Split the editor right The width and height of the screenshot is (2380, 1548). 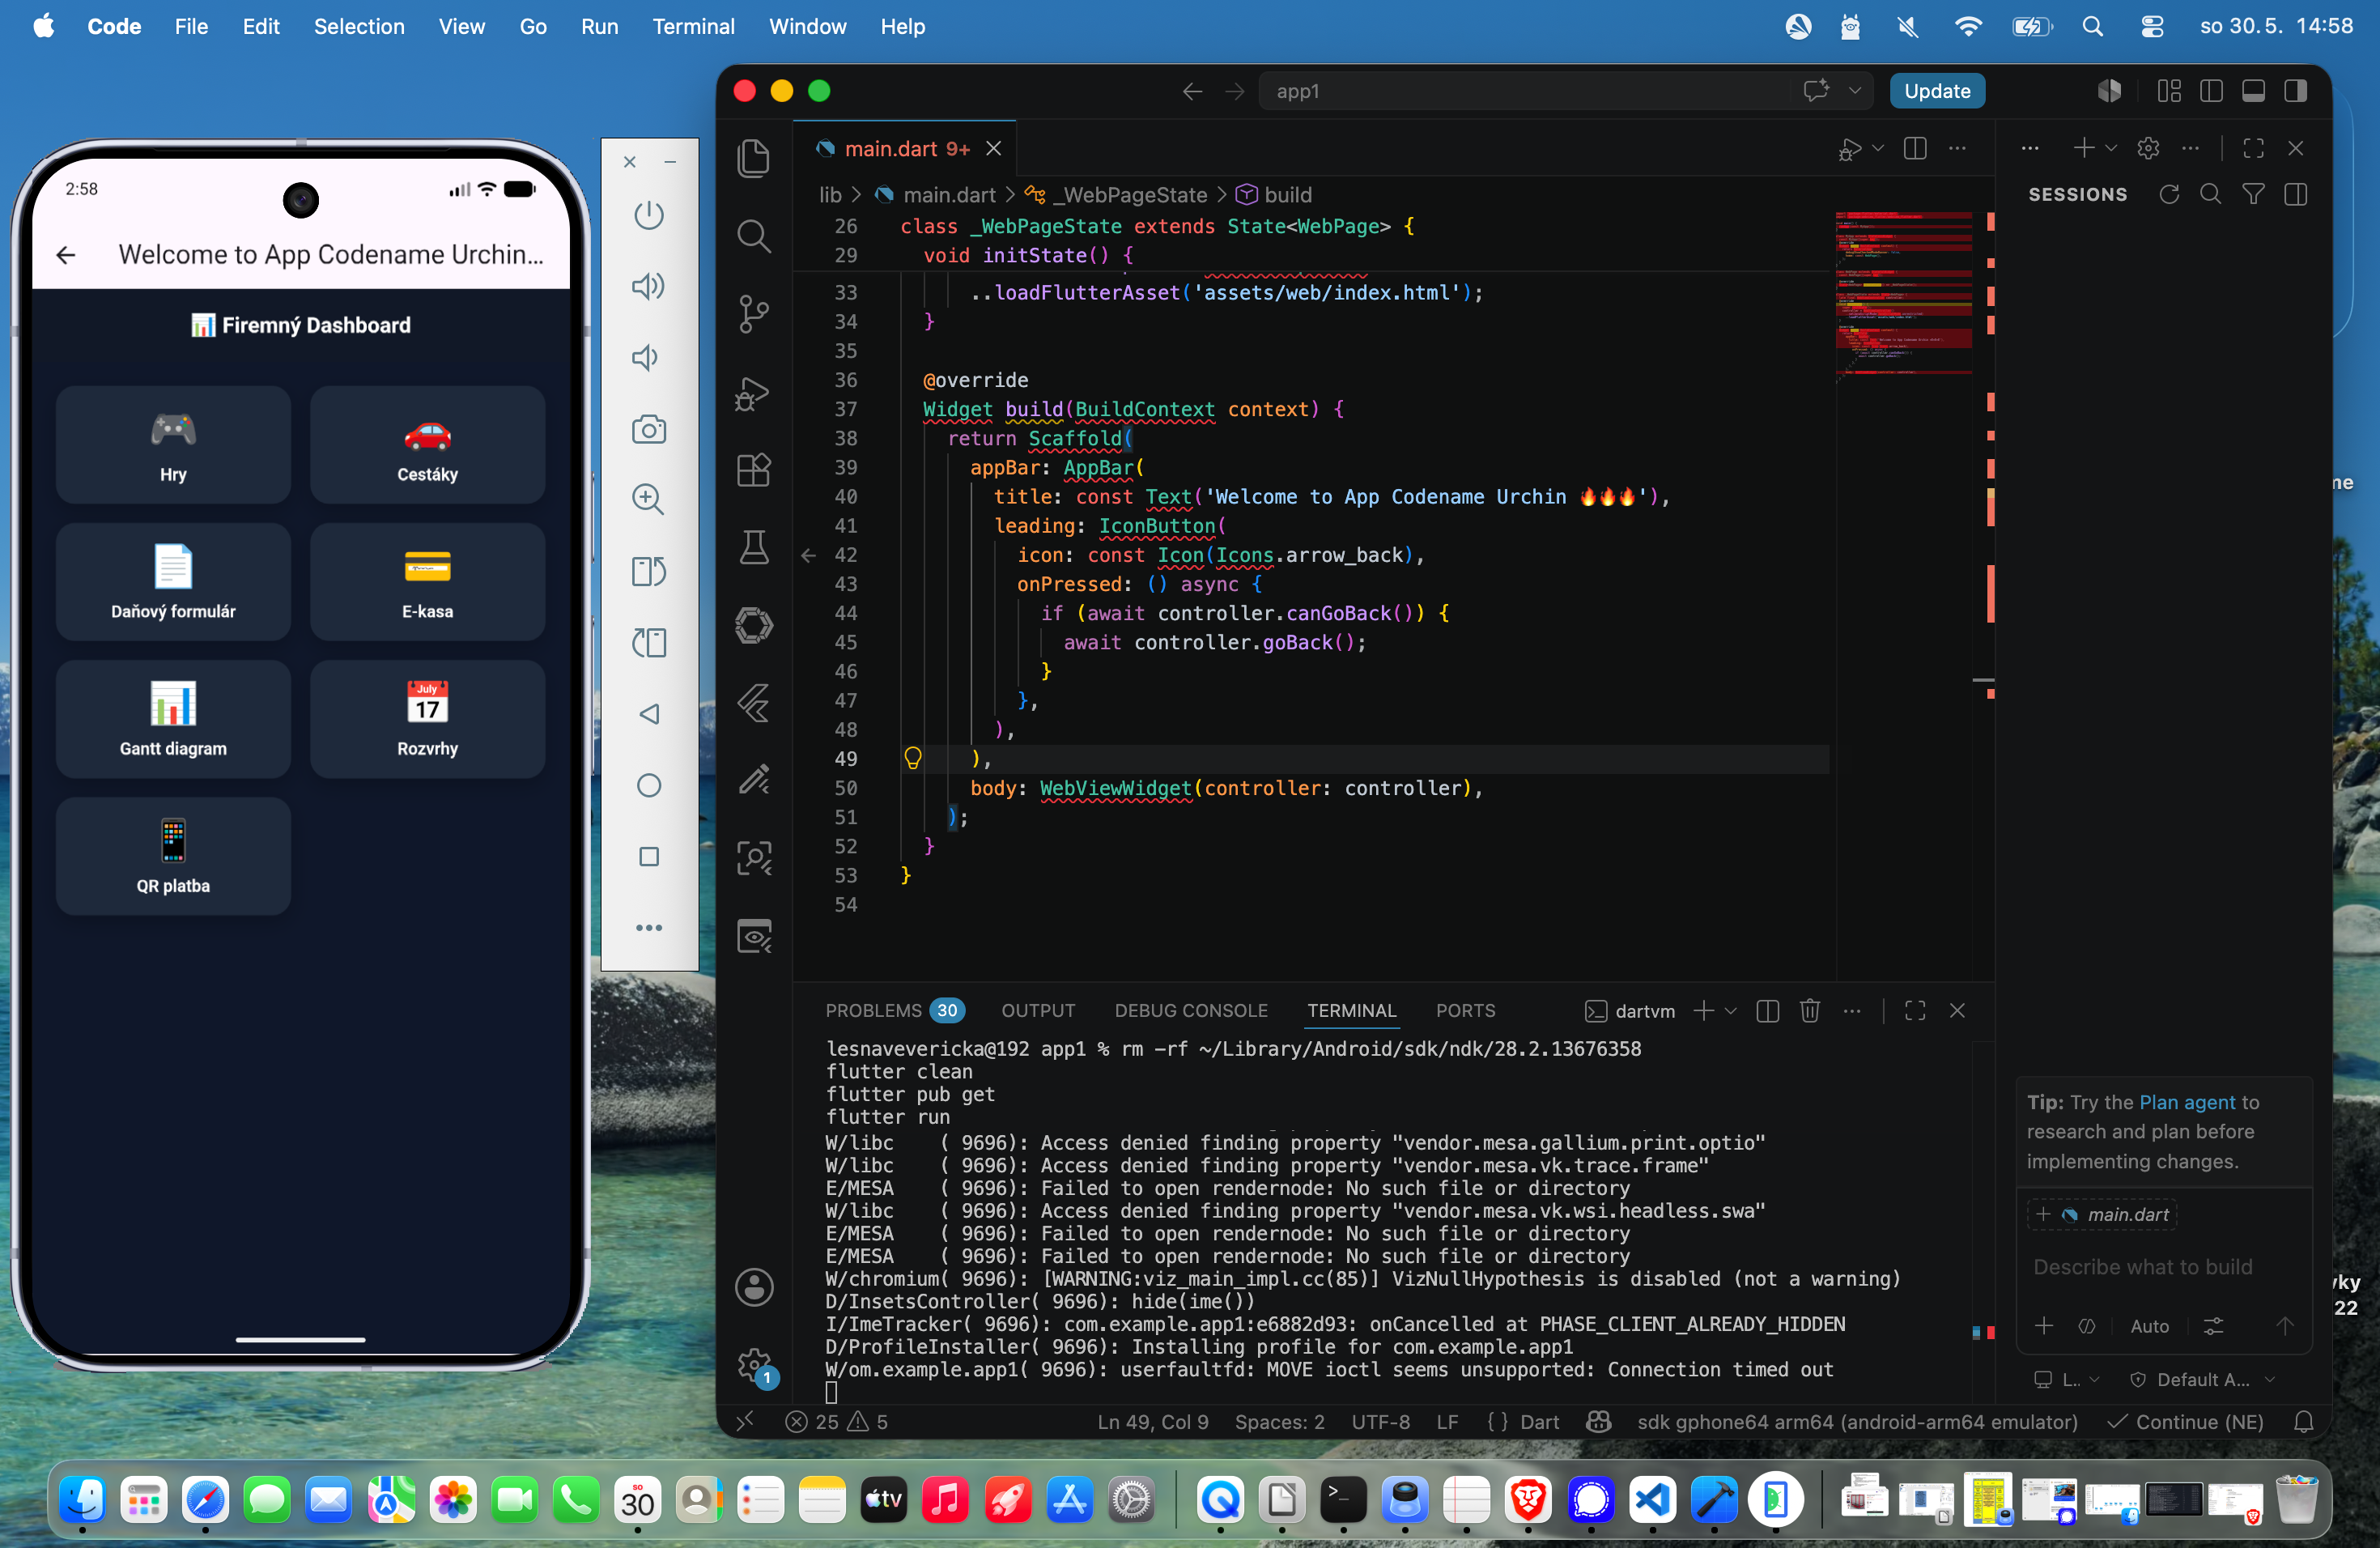point(1915,149)
